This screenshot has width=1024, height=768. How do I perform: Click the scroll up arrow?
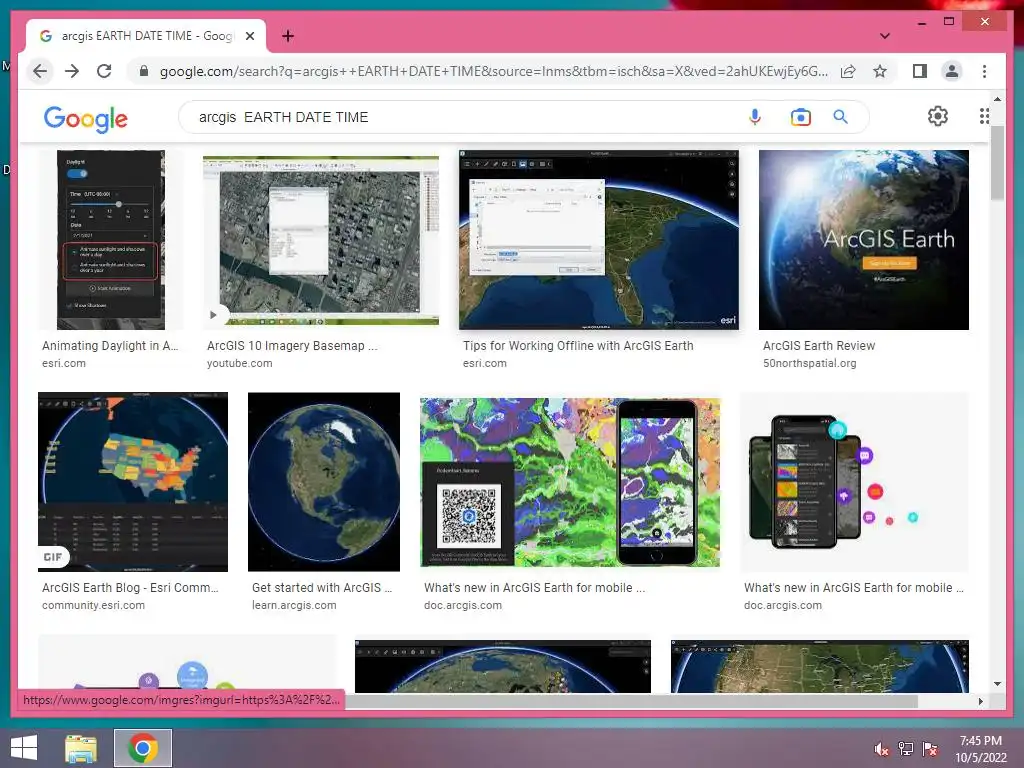coord(997,99)
